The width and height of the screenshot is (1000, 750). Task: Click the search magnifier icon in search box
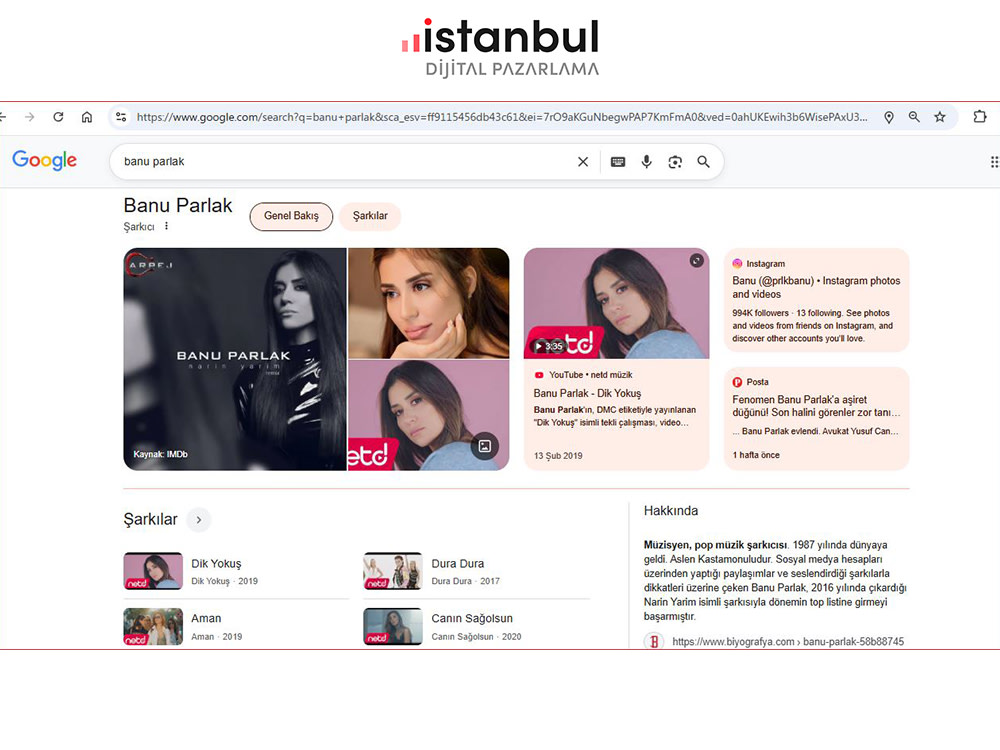tap(703, 162)
